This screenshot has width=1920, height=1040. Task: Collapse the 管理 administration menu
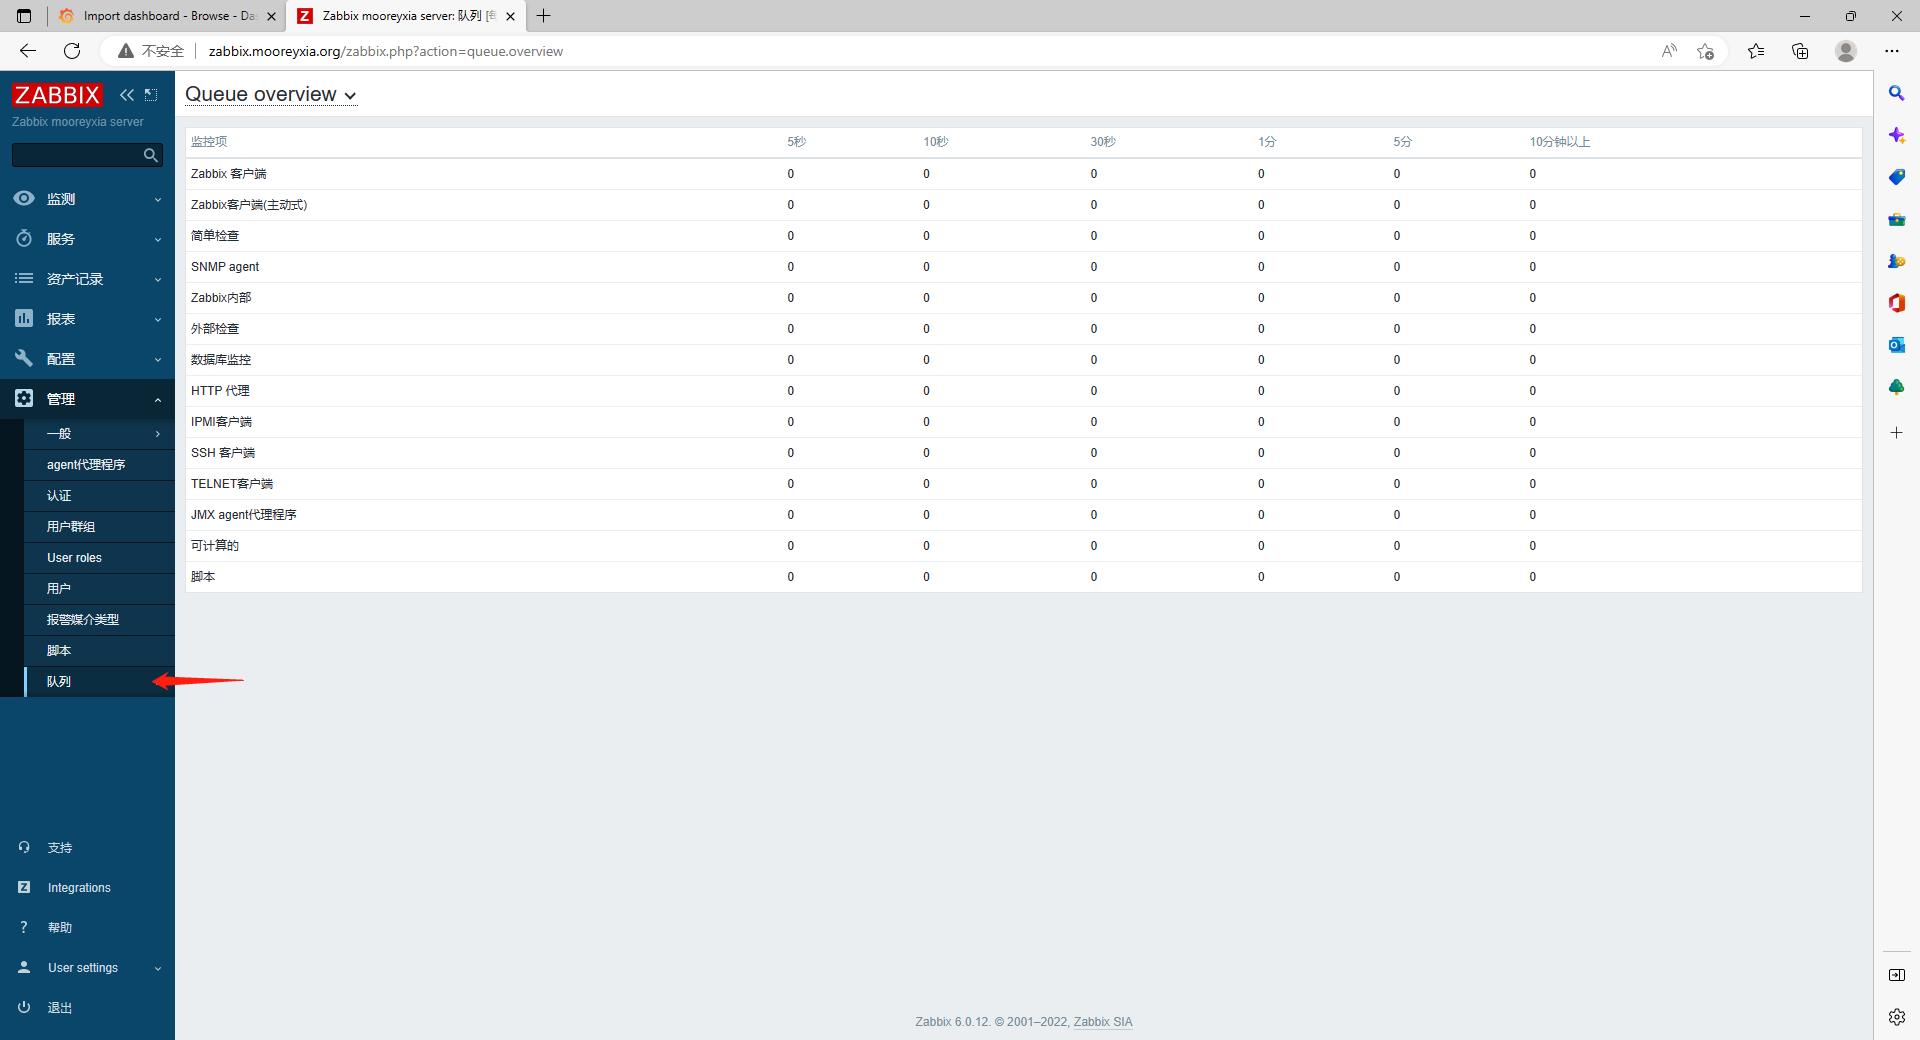pyautogui.click(x=87, y=399)
